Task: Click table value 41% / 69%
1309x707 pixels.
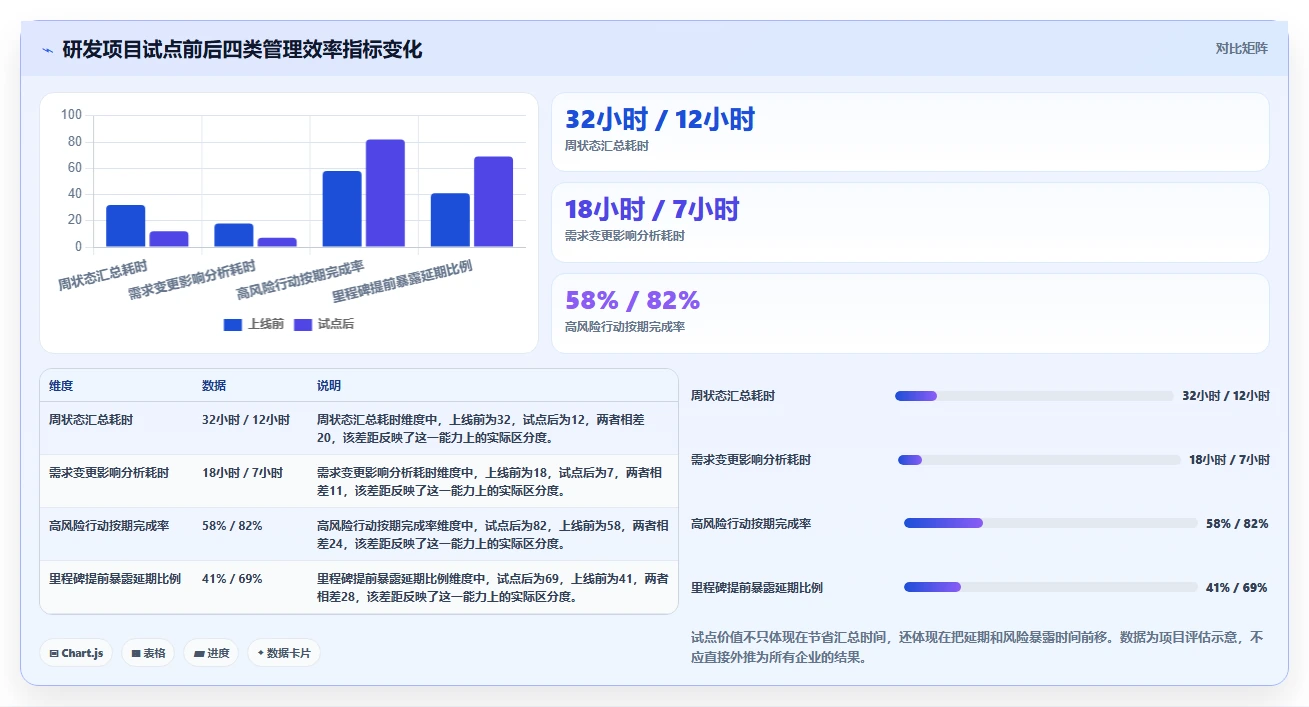Action: (x=232, y=579)
